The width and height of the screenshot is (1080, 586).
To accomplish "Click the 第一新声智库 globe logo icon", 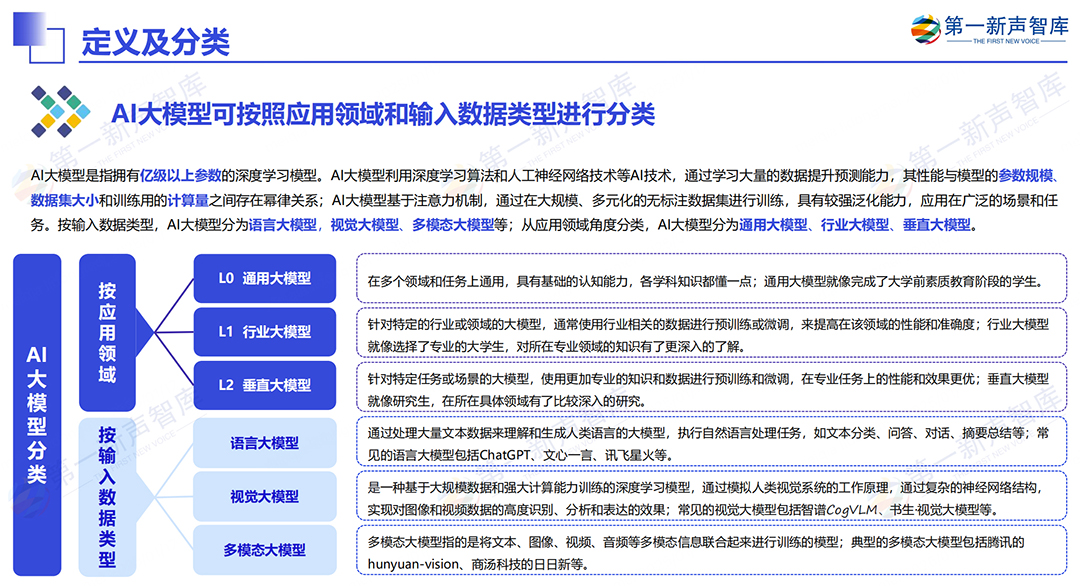I will click(925, 30).
